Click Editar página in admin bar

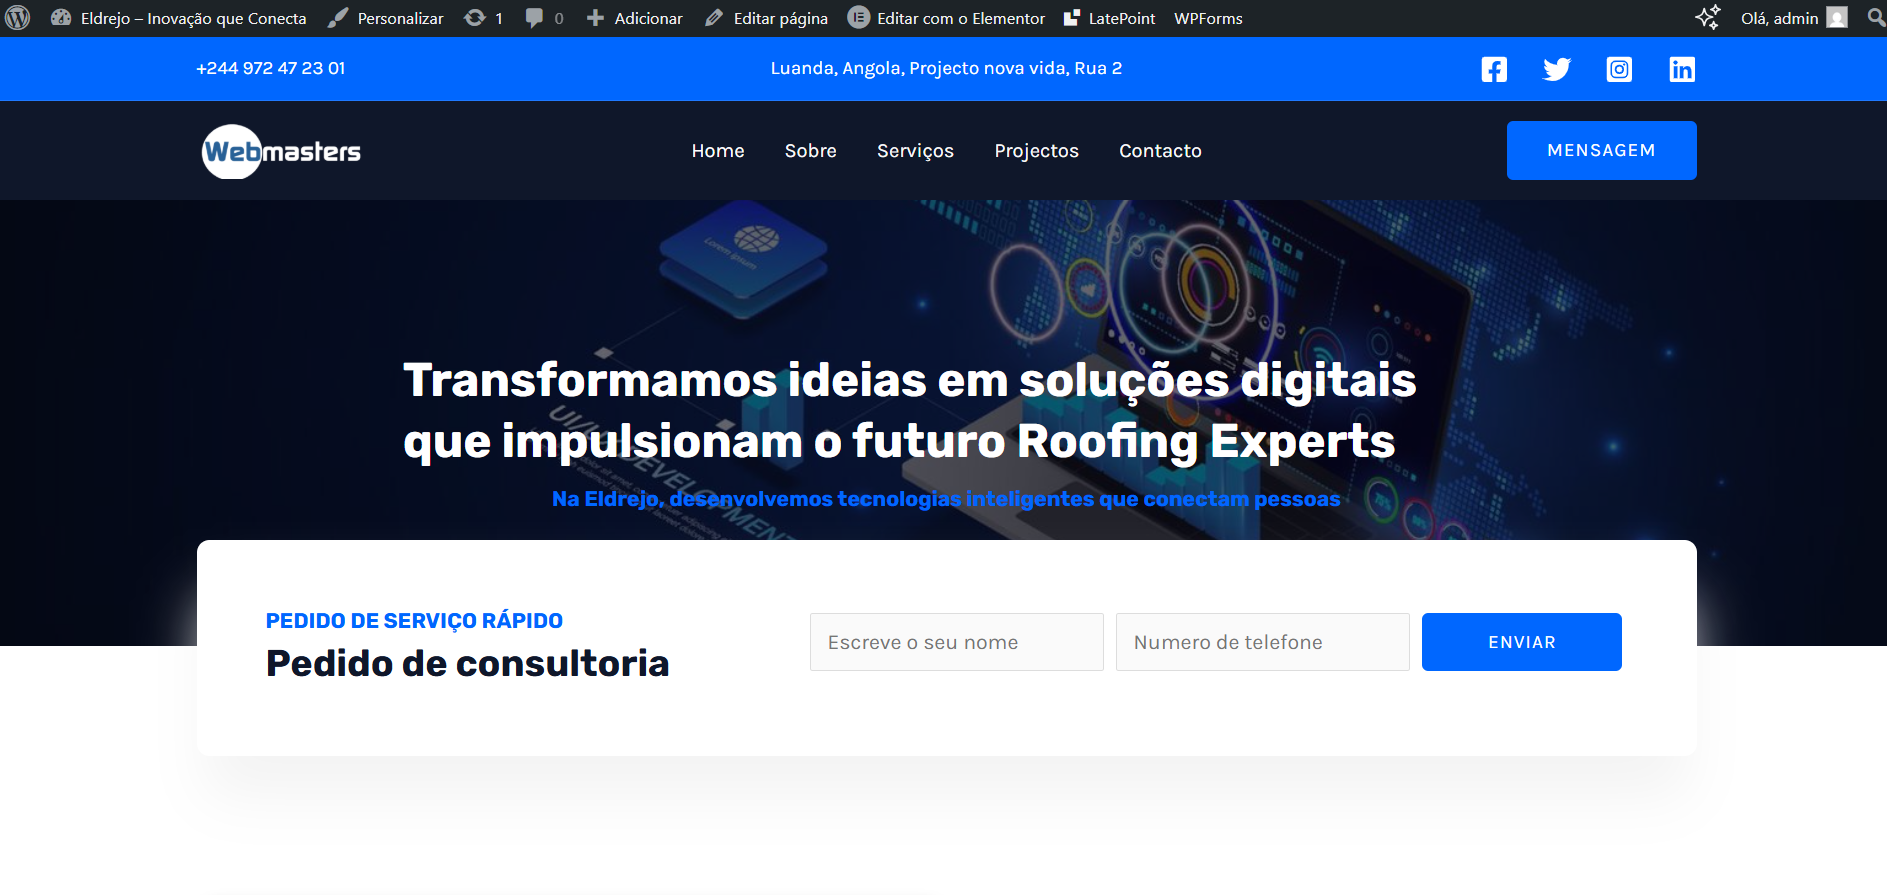[x=766, y=18]
